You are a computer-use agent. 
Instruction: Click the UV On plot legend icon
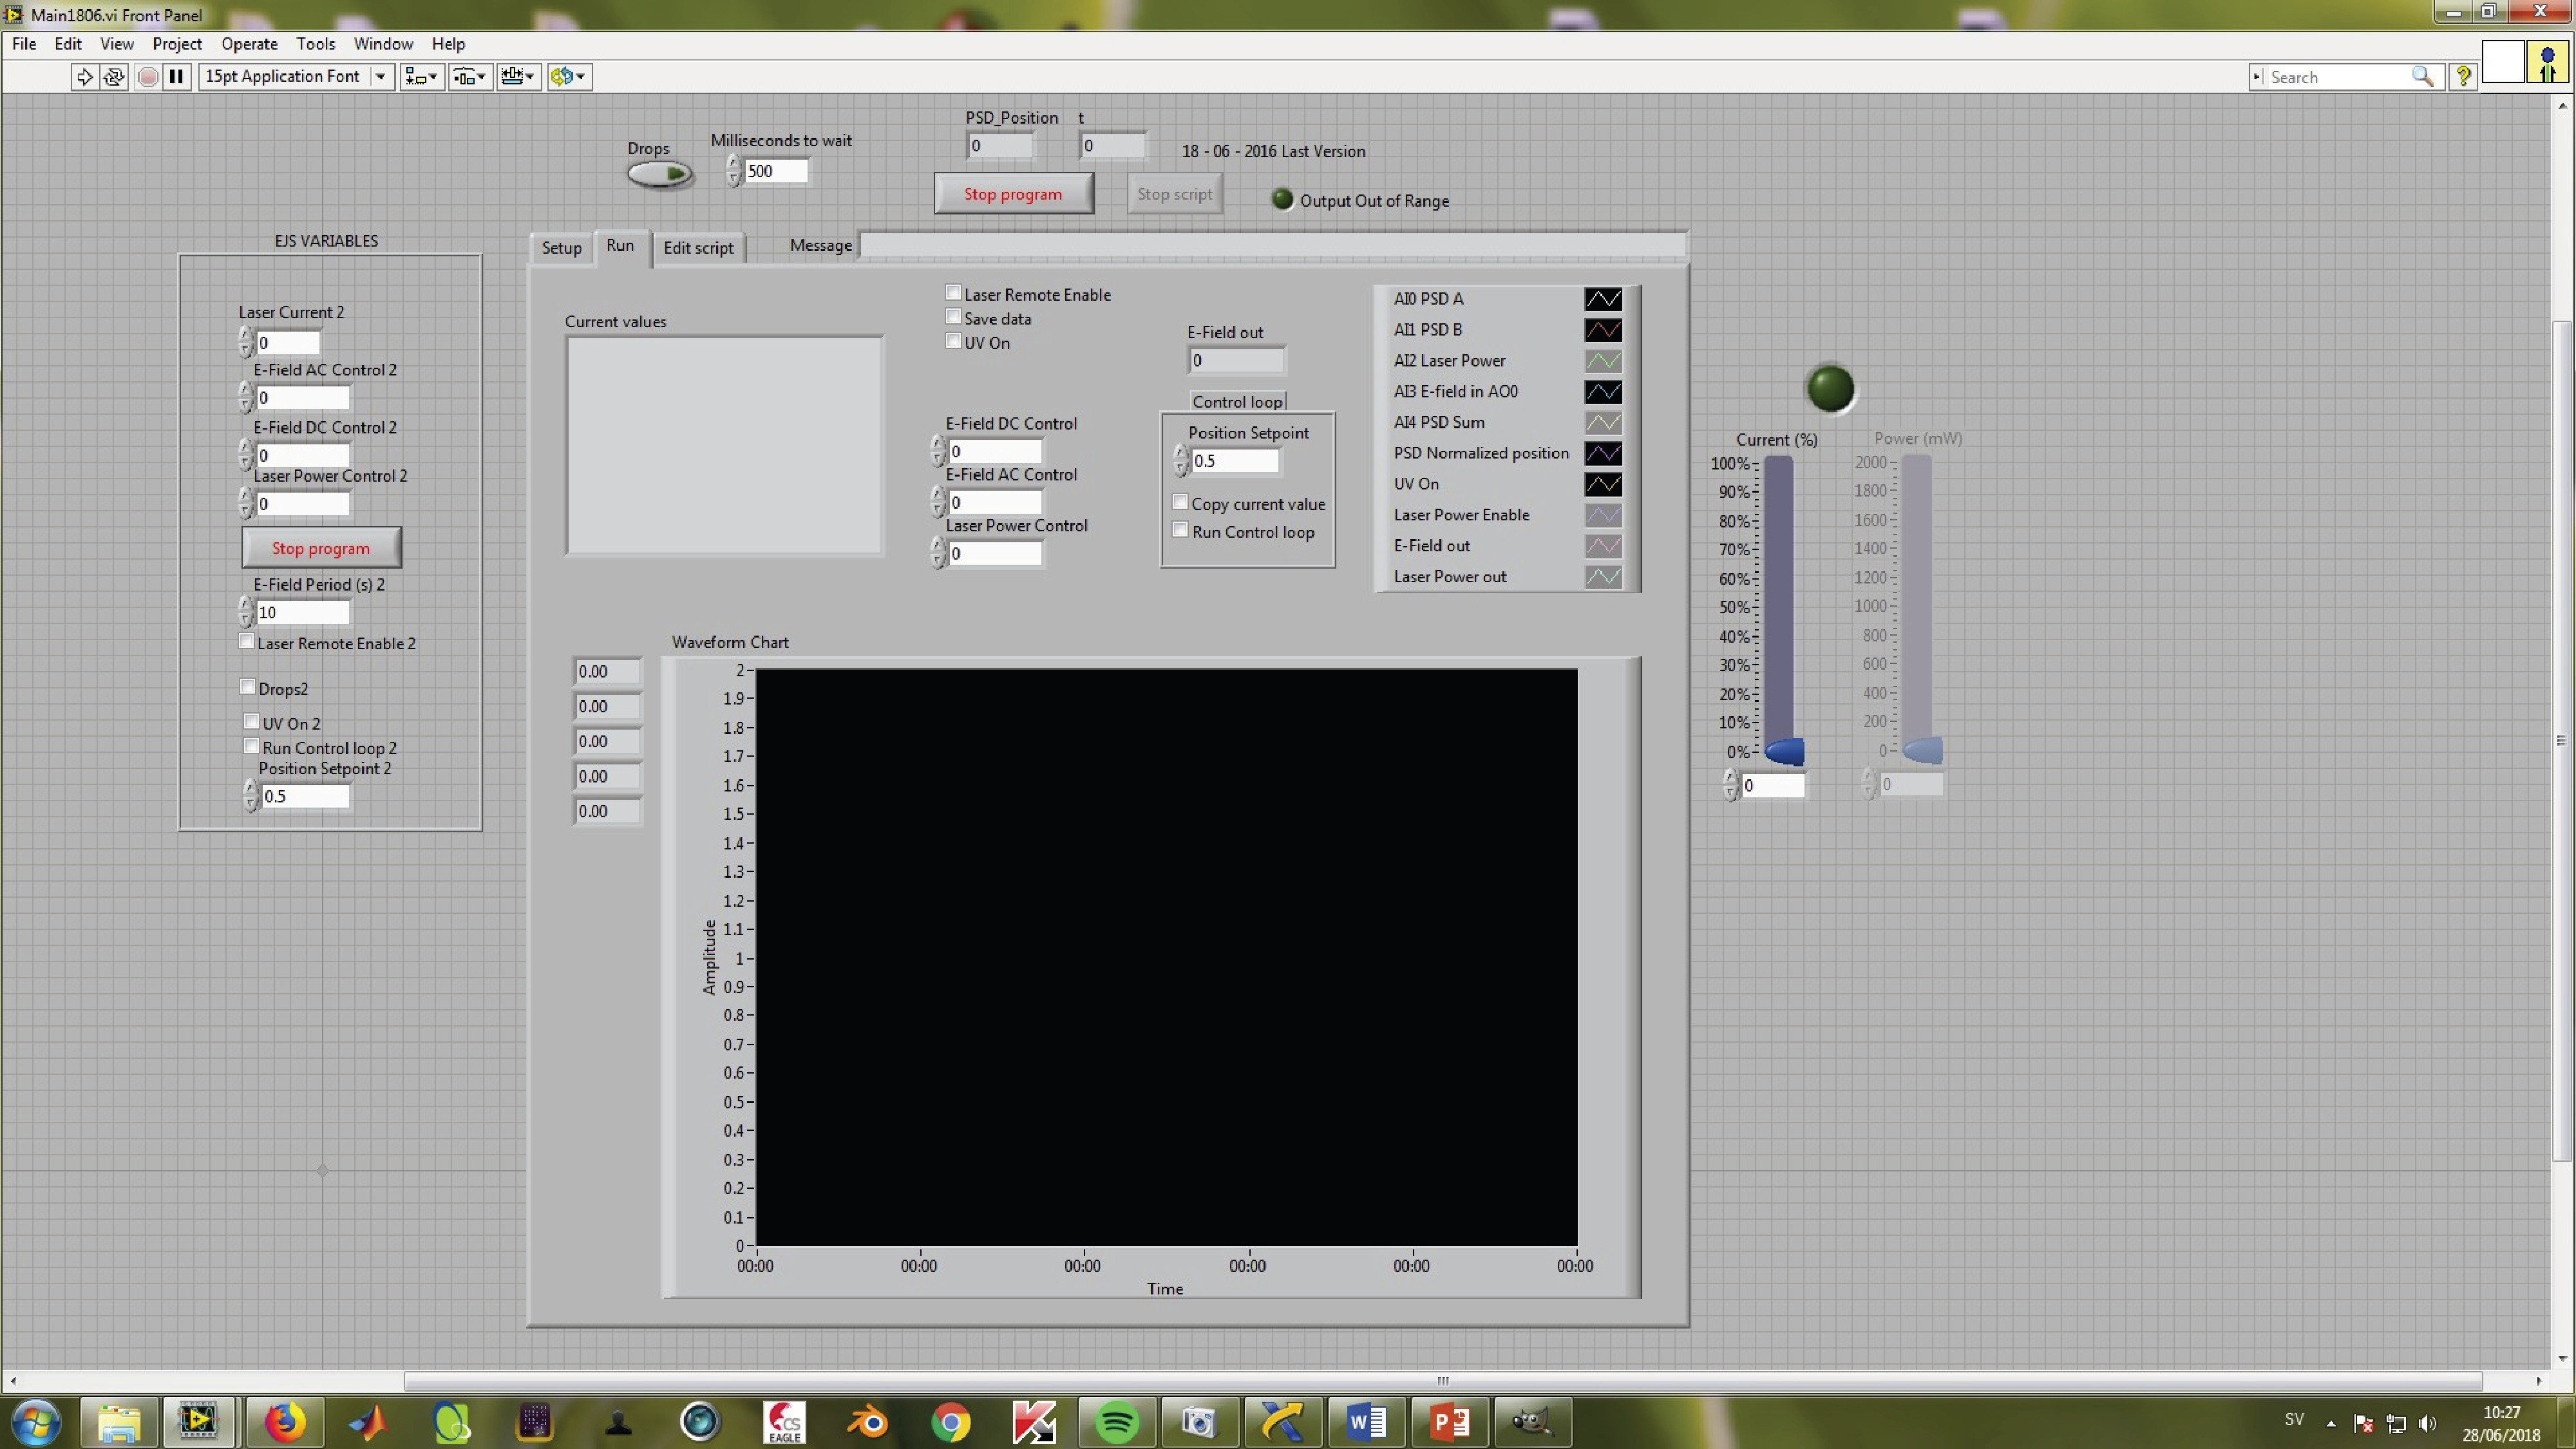coord(1602,484)
